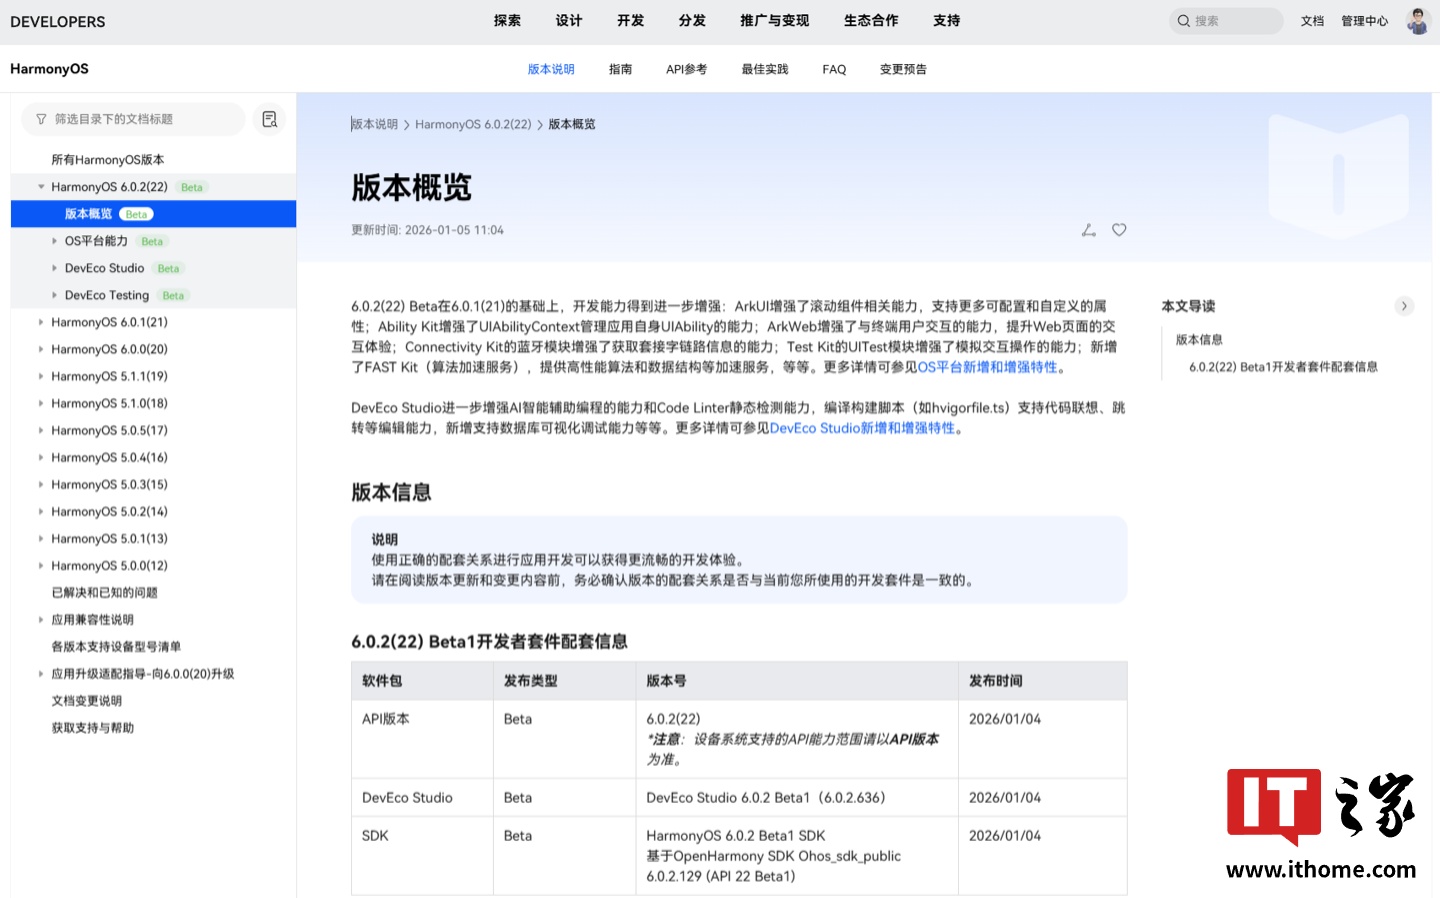Select the highlighted 版本概览 entry

click(90, 213)
